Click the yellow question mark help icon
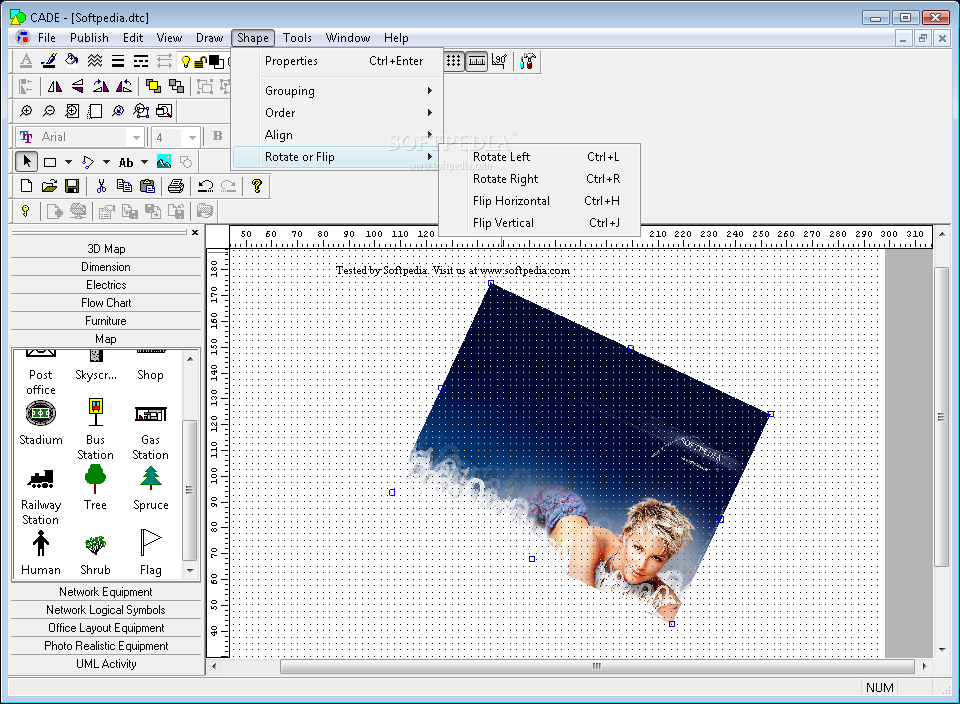Viewport: 960px width, 704px height. click(257, 186)
